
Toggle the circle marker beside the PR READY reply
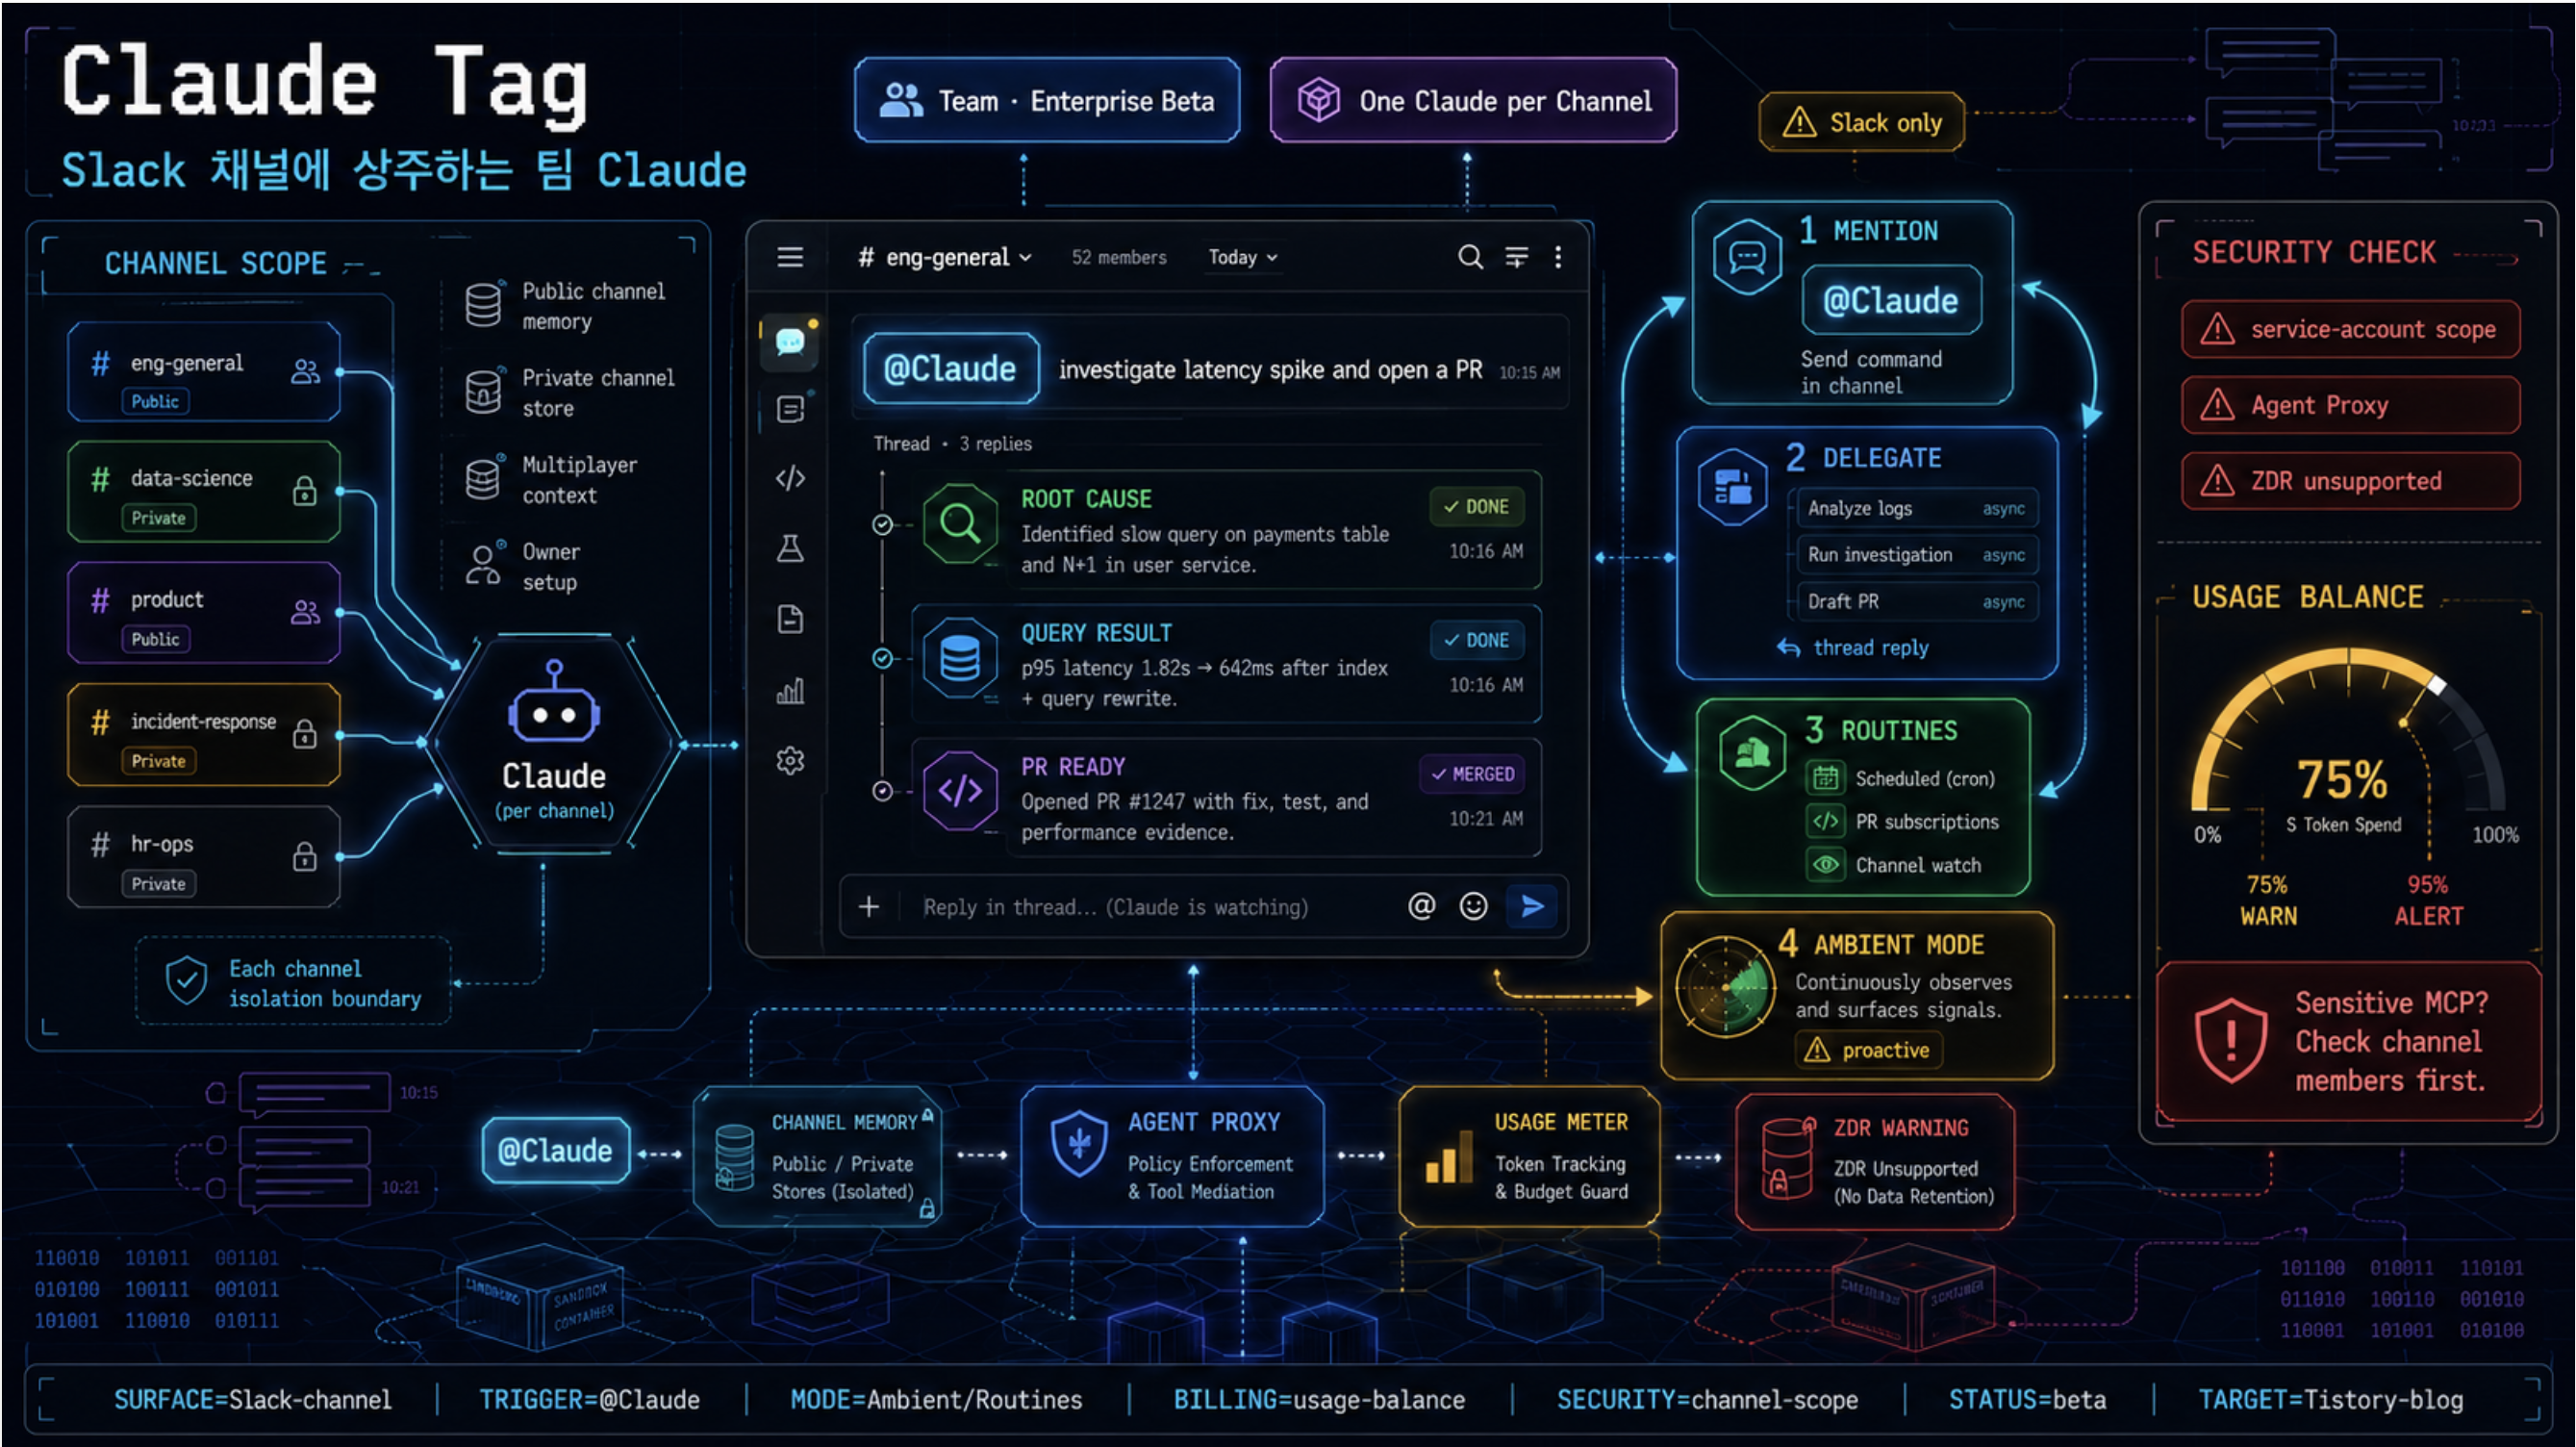(882, 791)
